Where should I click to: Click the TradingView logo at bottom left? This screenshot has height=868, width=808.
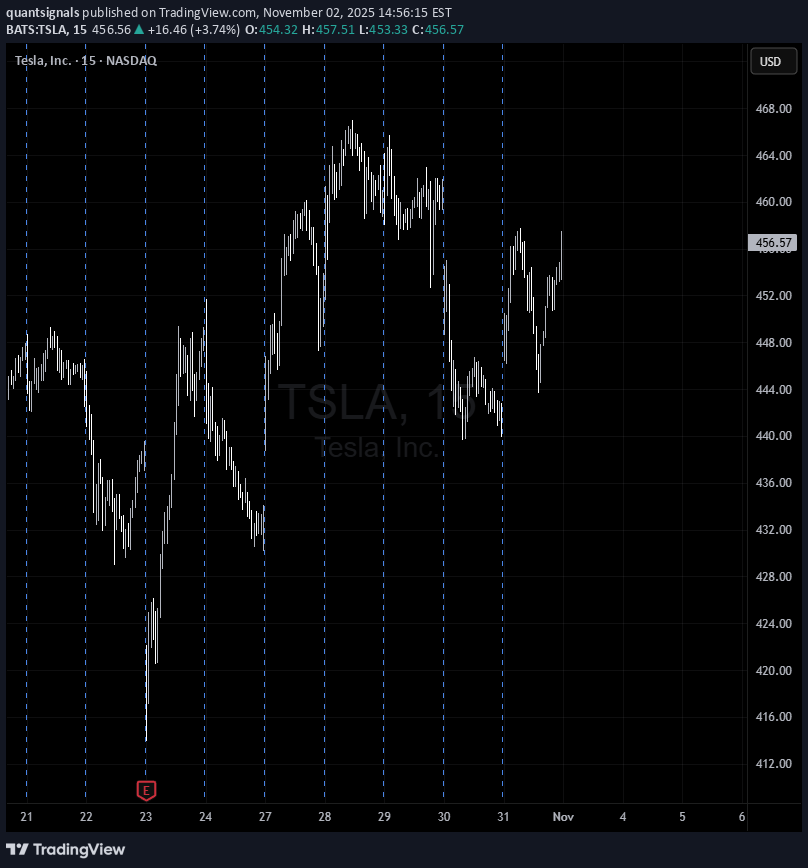pos(69,849)
